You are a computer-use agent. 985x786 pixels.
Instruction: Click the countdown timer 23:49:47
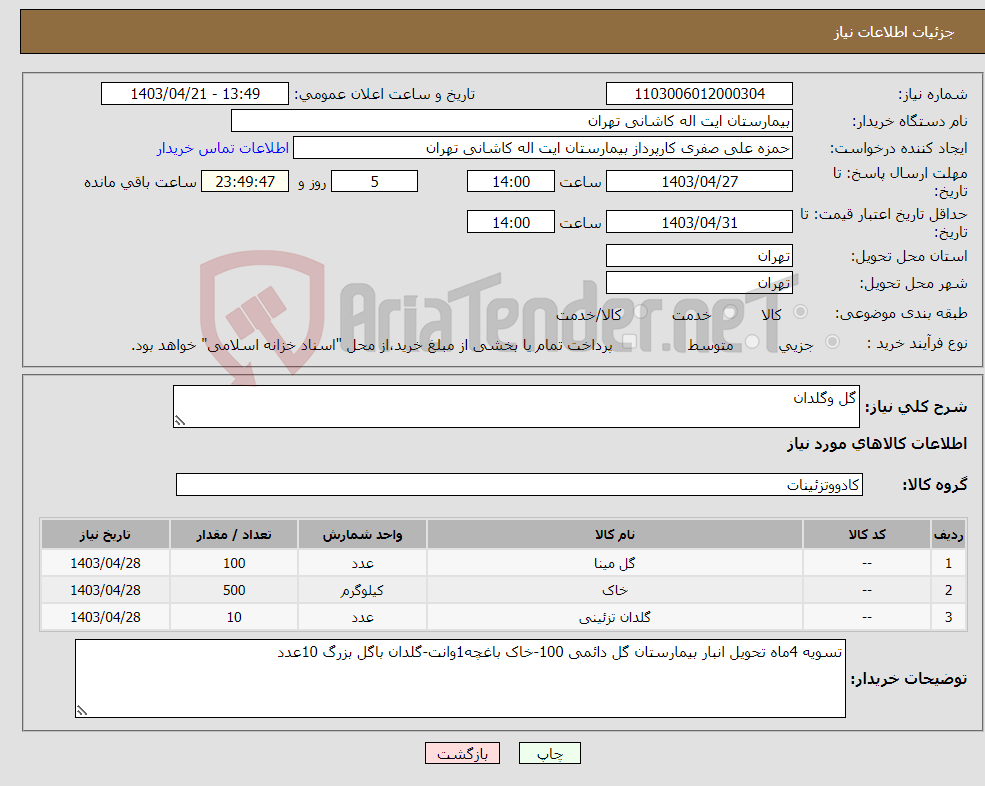click(x=245, y=182)
